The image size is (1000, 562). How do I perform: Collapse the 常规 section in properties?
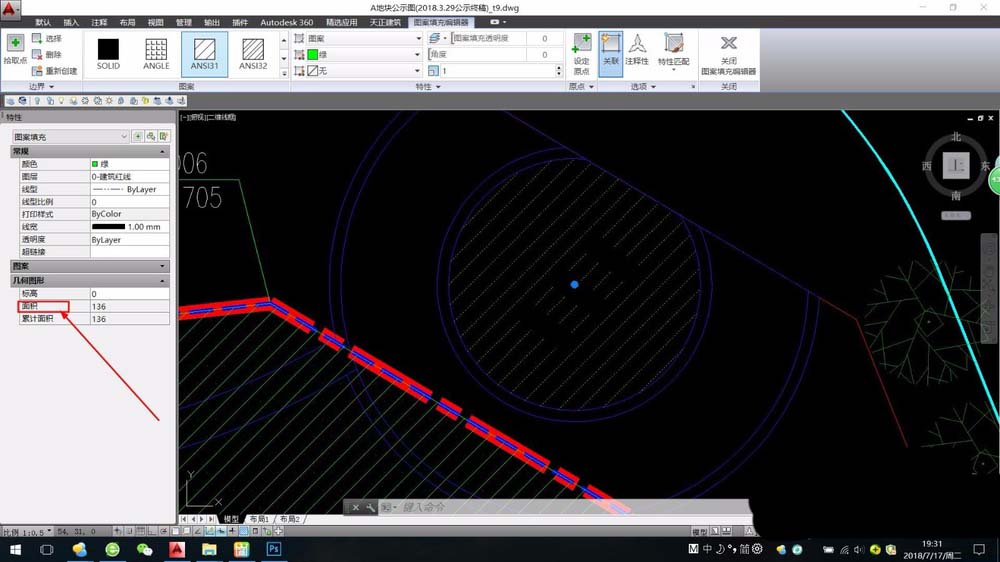[163, 151]
